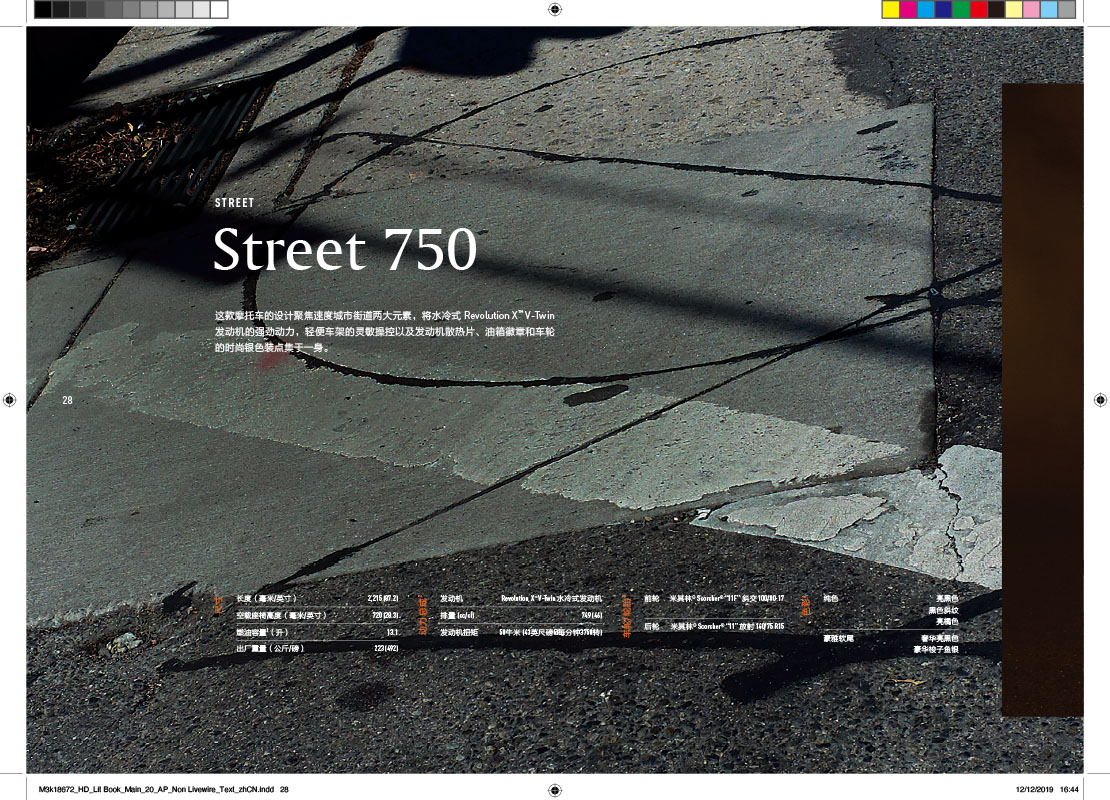Click the orange "动力总成" section label
The height and width of the screenshot is (800, 1110).
coord(423,615)
